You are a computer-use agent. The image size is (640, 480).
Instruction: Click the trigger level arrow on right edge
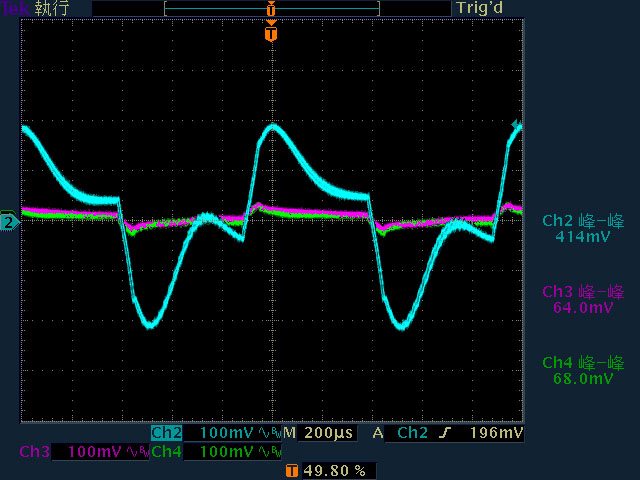(517, 126)
